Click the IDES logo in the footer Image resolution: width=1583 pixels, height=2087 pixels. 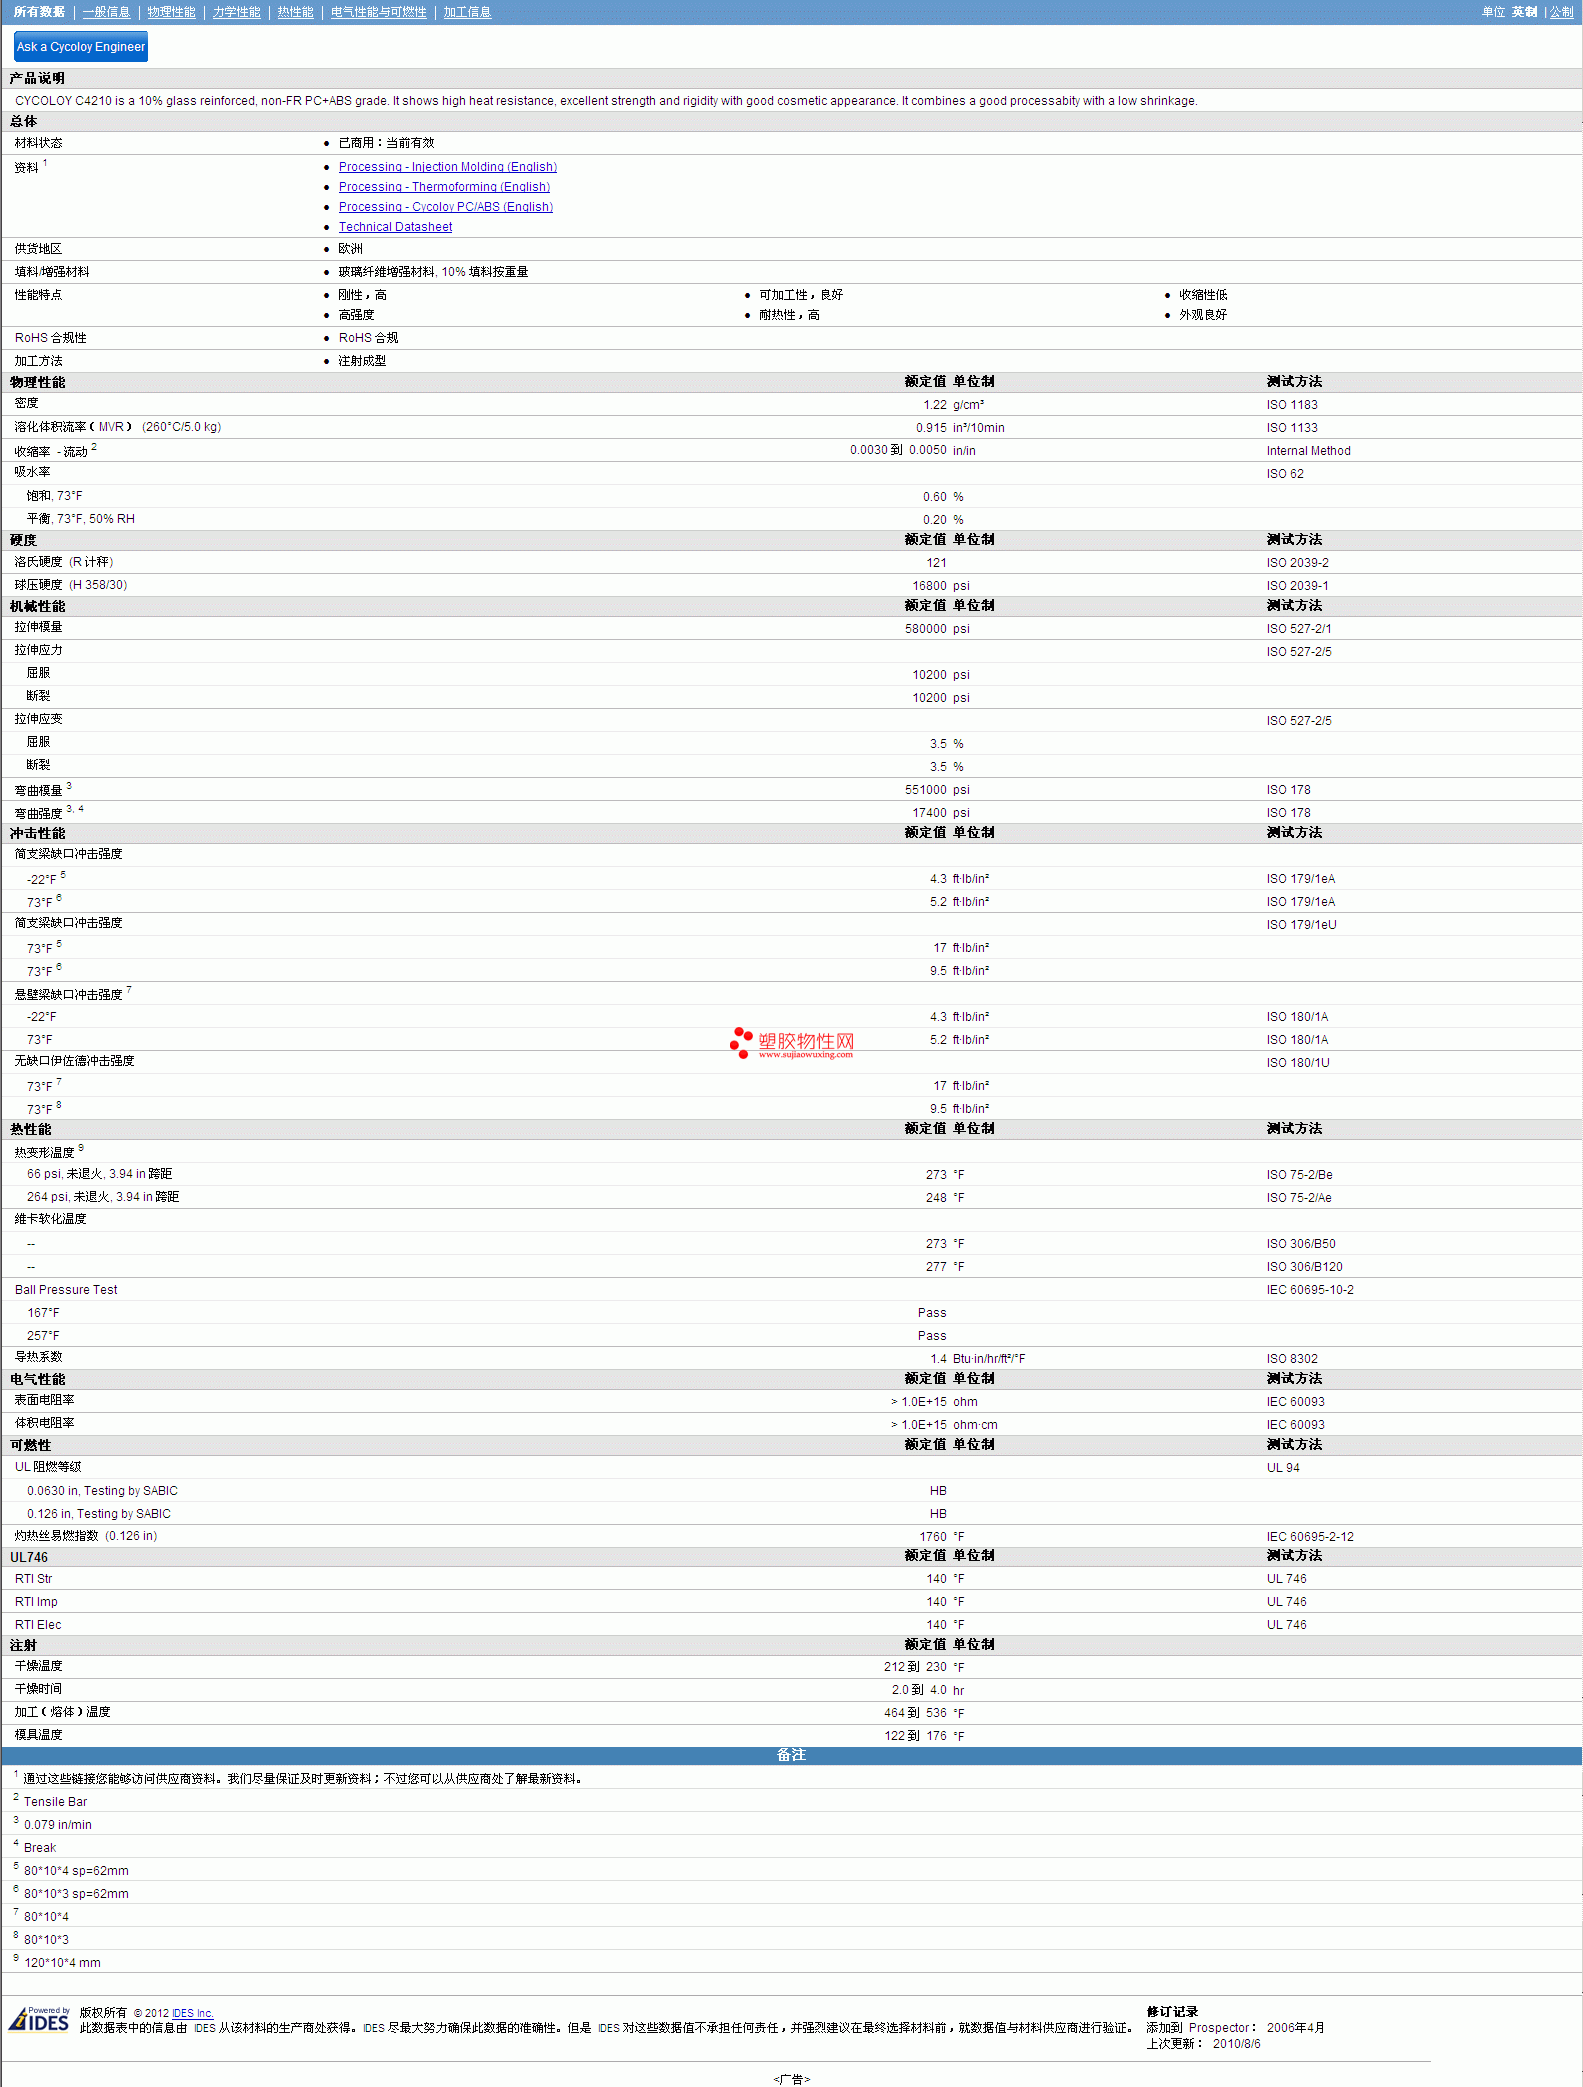click(x=39, y=2020)
